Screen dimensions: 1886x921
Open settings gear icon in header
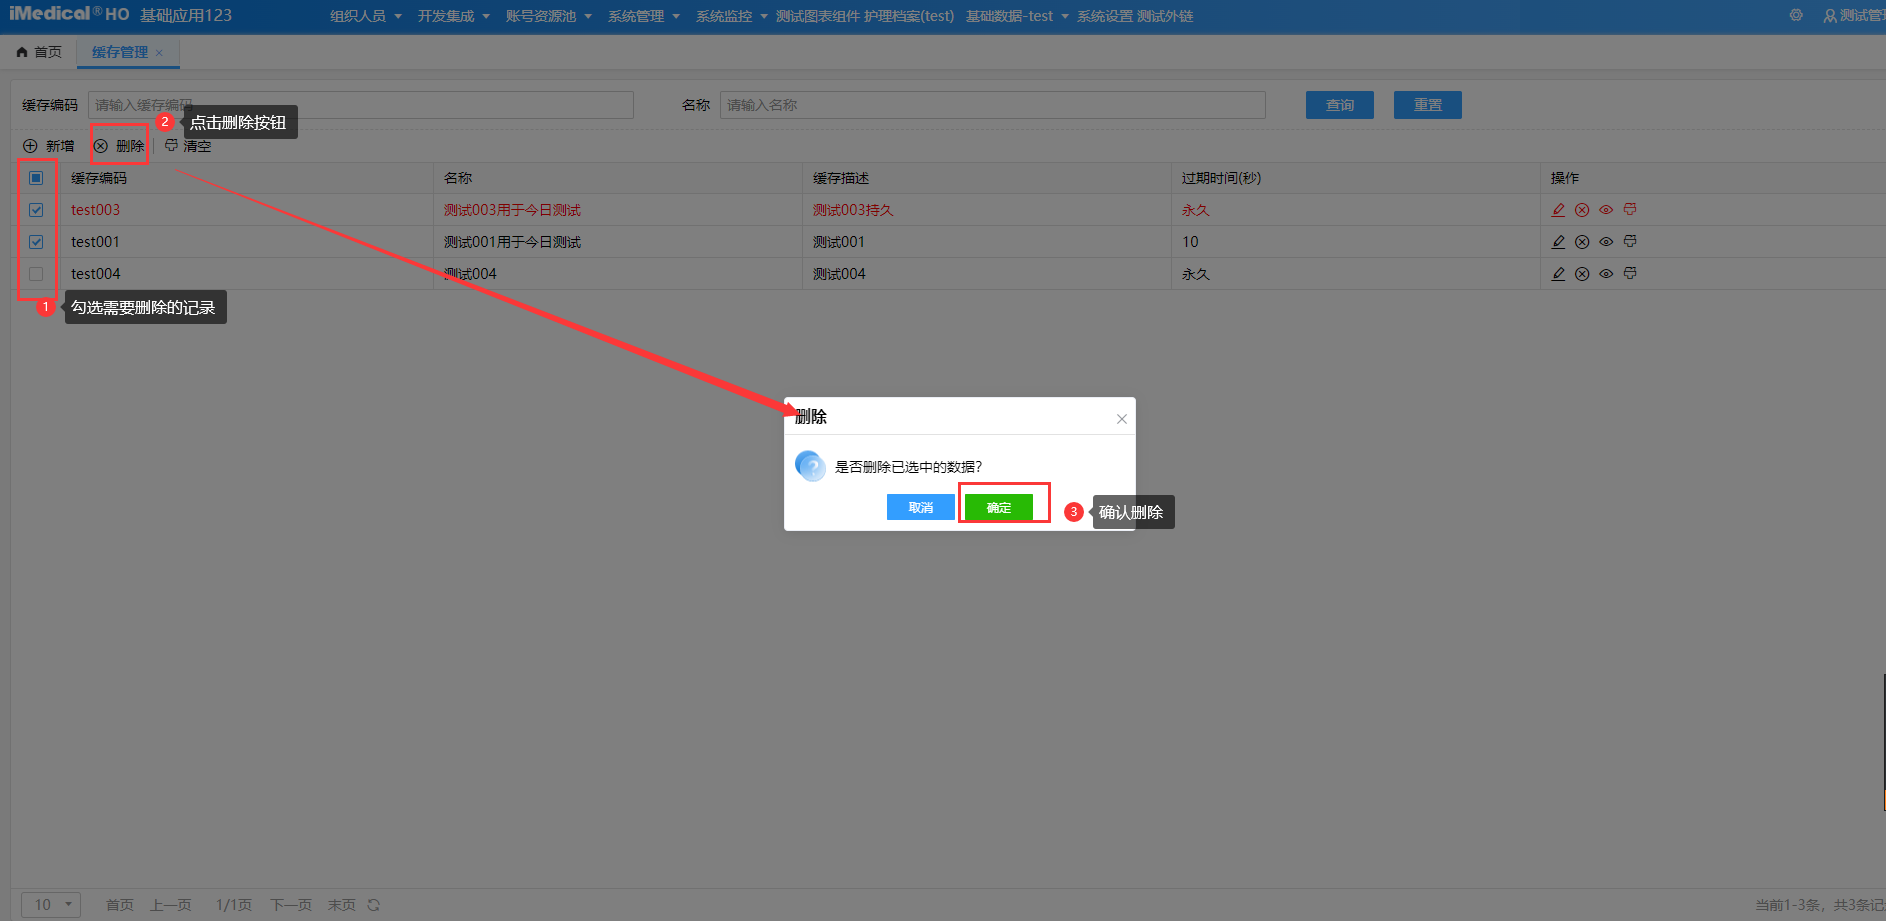1796,16
